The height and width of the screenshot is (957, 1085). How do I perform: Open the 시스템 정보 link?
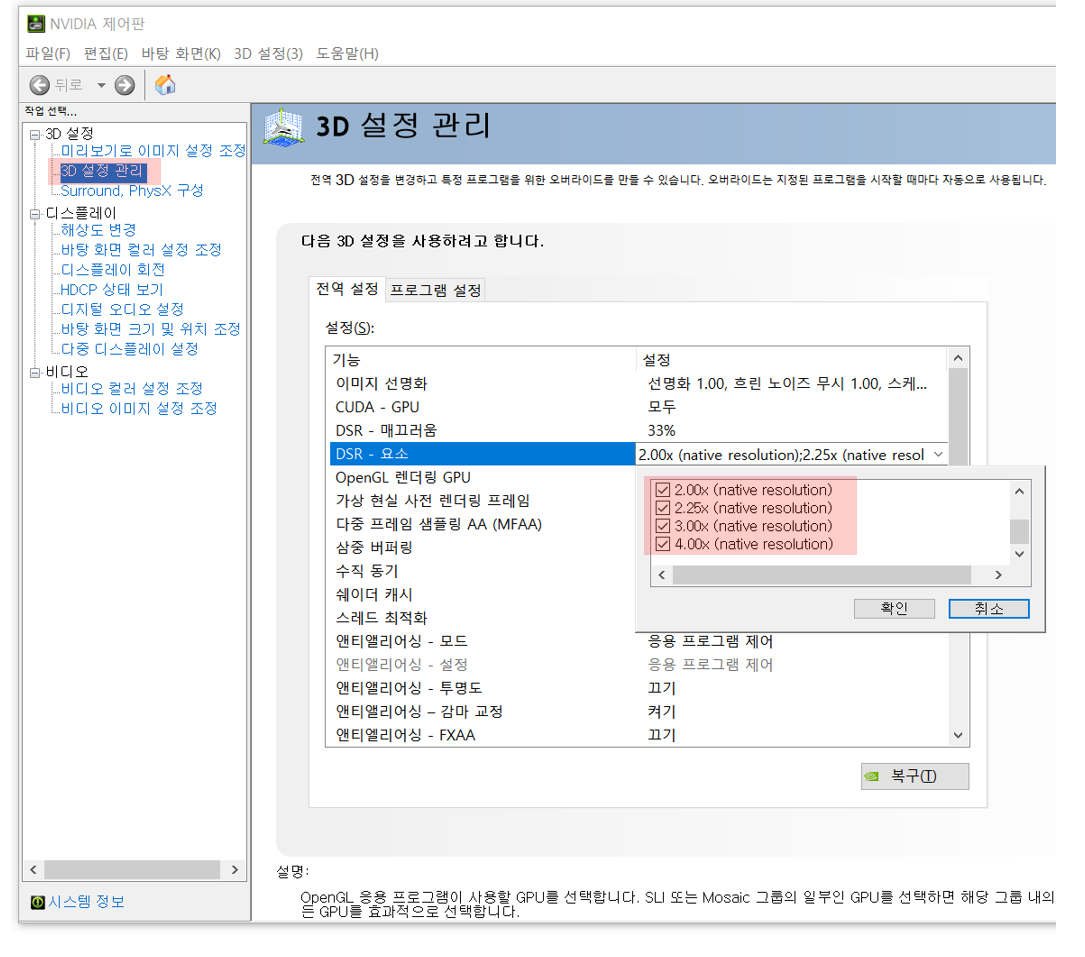pyautogui.click(x=86, y=902)
